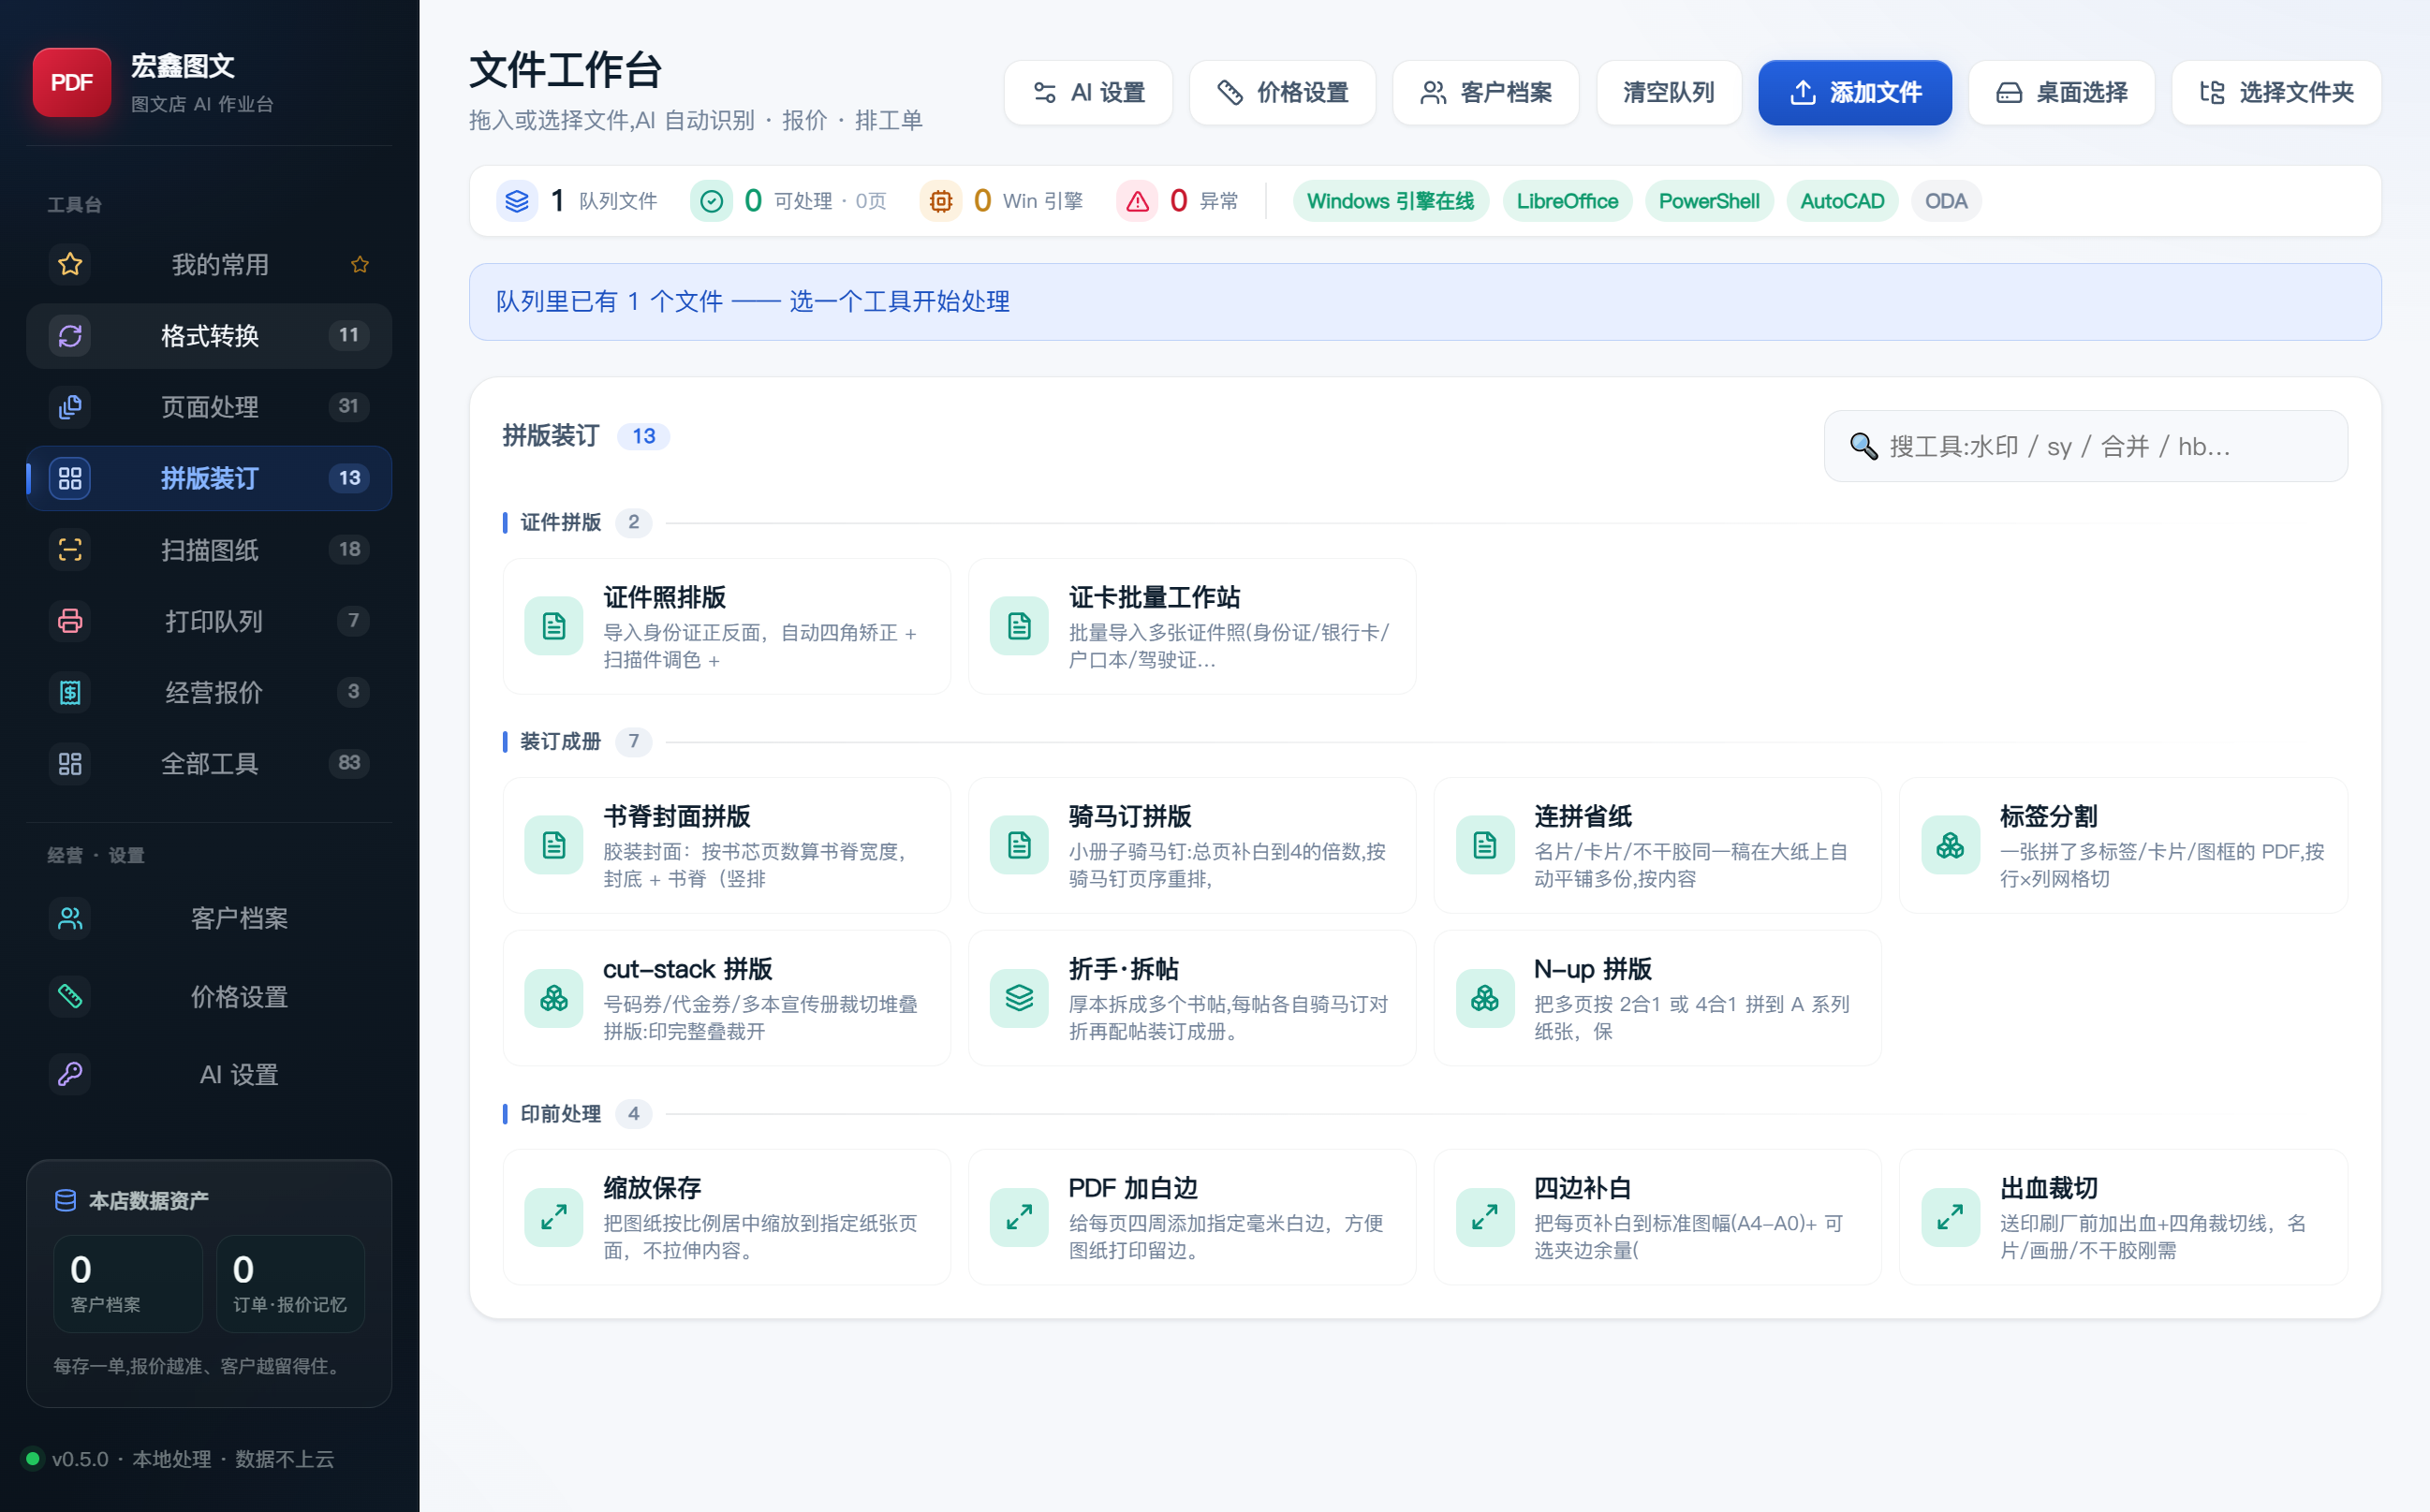Viewport: 2430px width, 1512px height.
Task: Open the N-up 拼版 tool
Action: point(1658,998)
